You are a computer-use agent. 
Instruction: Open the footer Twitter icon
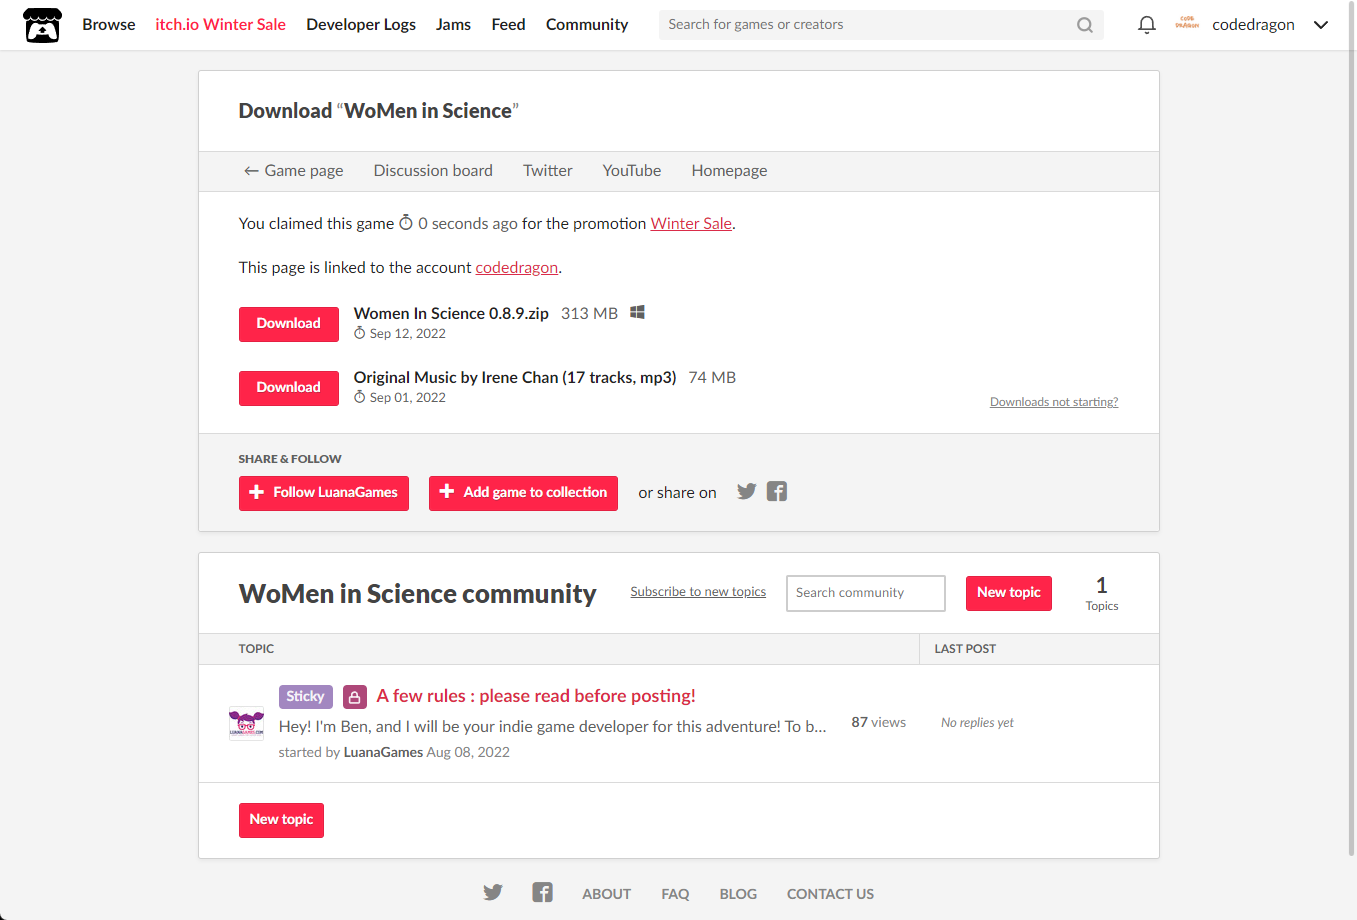point(493,892)
